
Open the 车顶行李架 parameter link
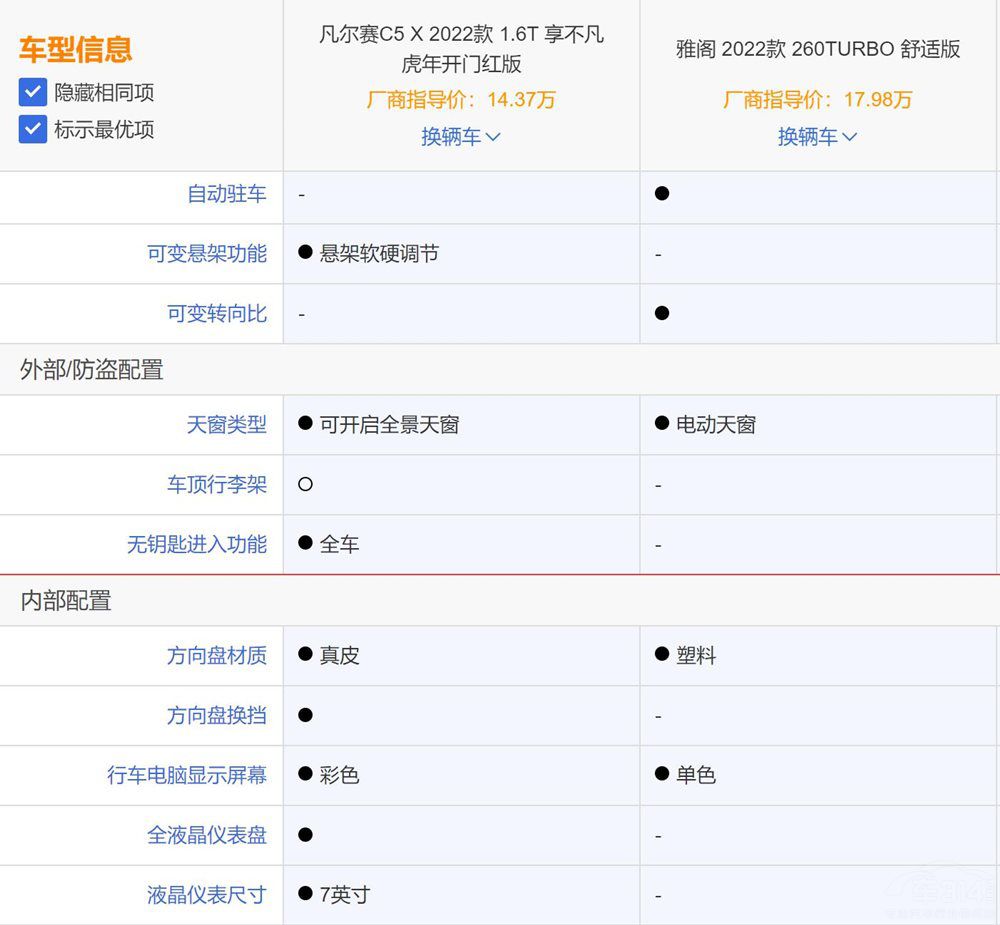tap(217, 485)
